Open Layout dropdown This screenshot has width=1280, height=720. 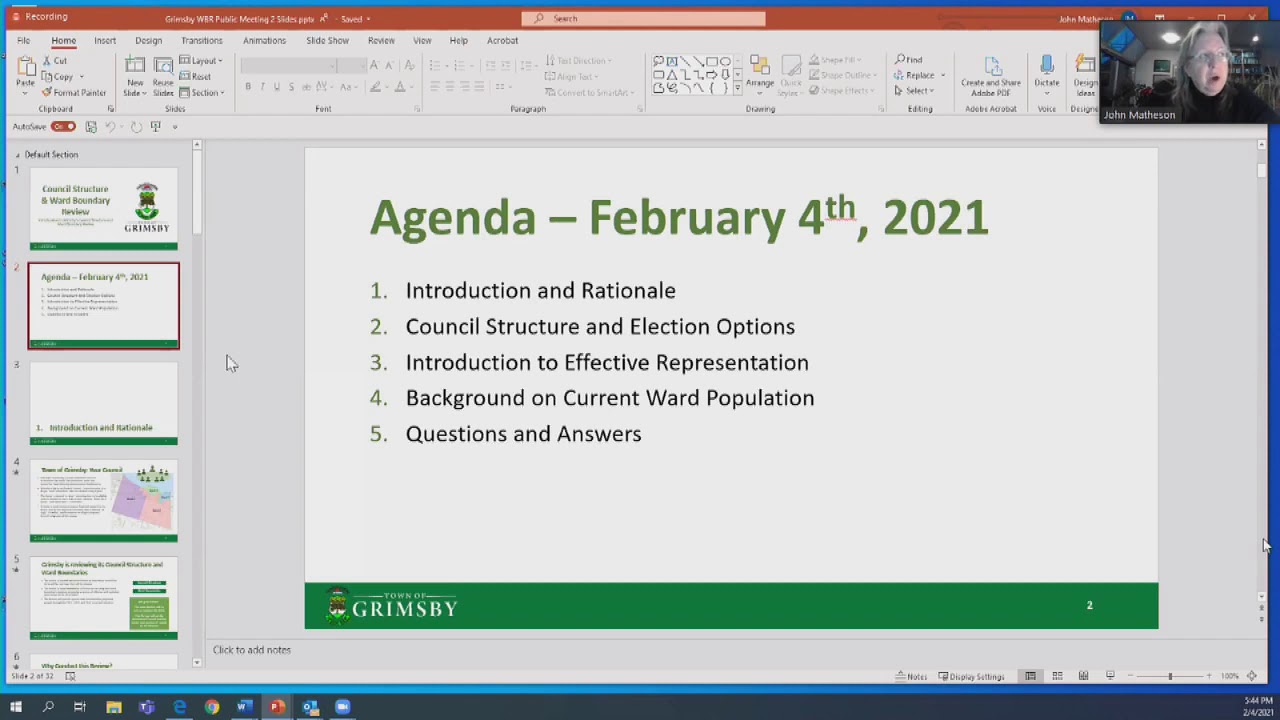(x=202, y=61)
